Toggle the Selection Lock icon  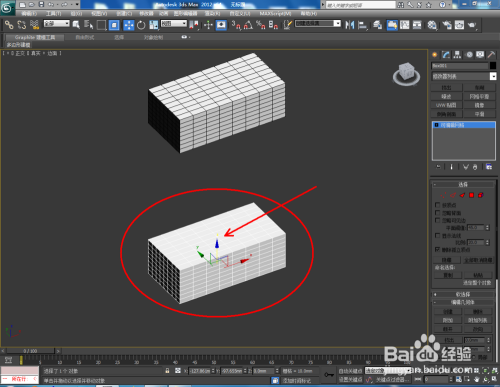(167, 371)
